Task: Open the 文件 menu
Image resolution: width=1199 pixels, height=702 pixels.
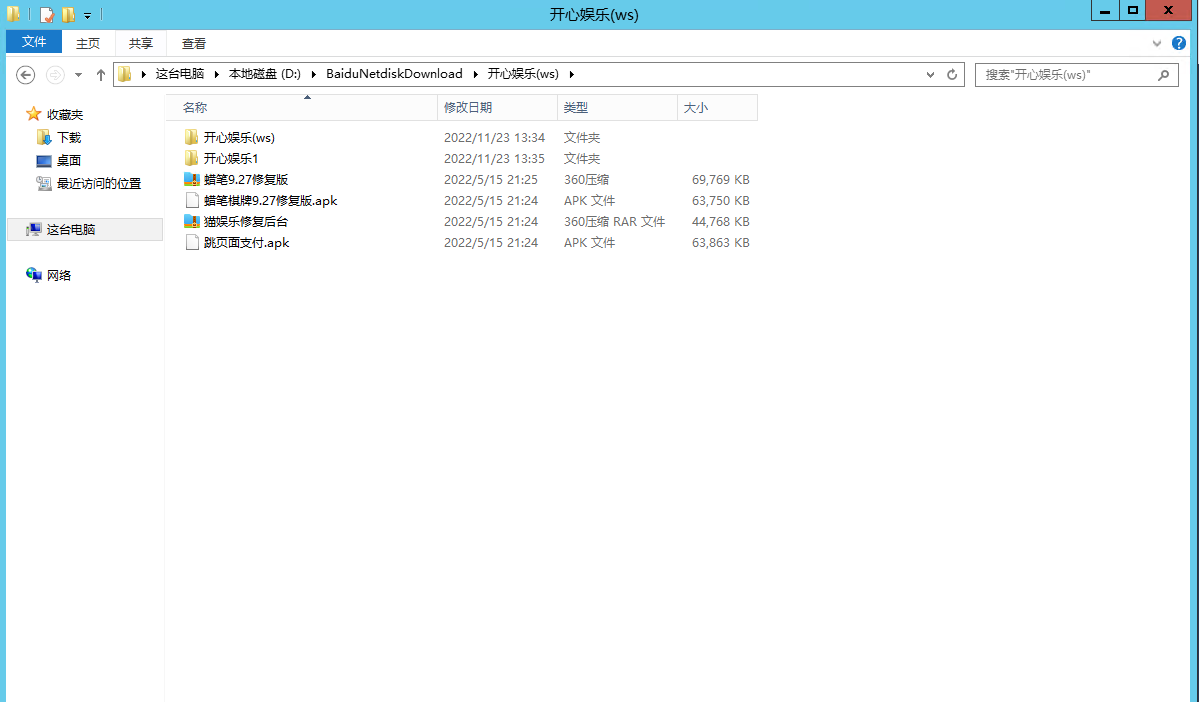Action: (34, 42)
